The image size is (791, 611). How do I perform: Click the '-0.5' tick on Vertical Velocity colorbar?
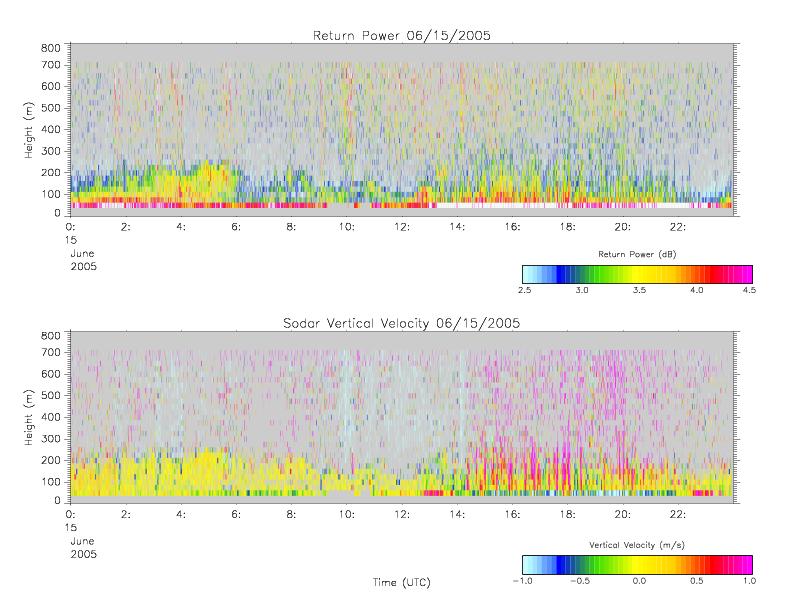[x=580, y=581]
